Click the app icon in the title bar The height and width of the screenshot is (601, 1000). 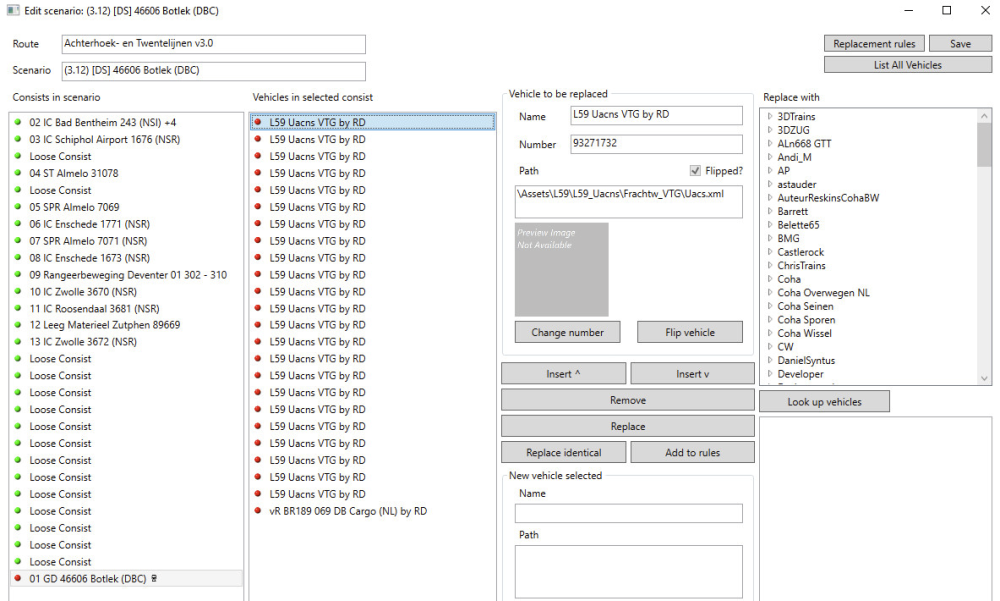pos(12,11)
